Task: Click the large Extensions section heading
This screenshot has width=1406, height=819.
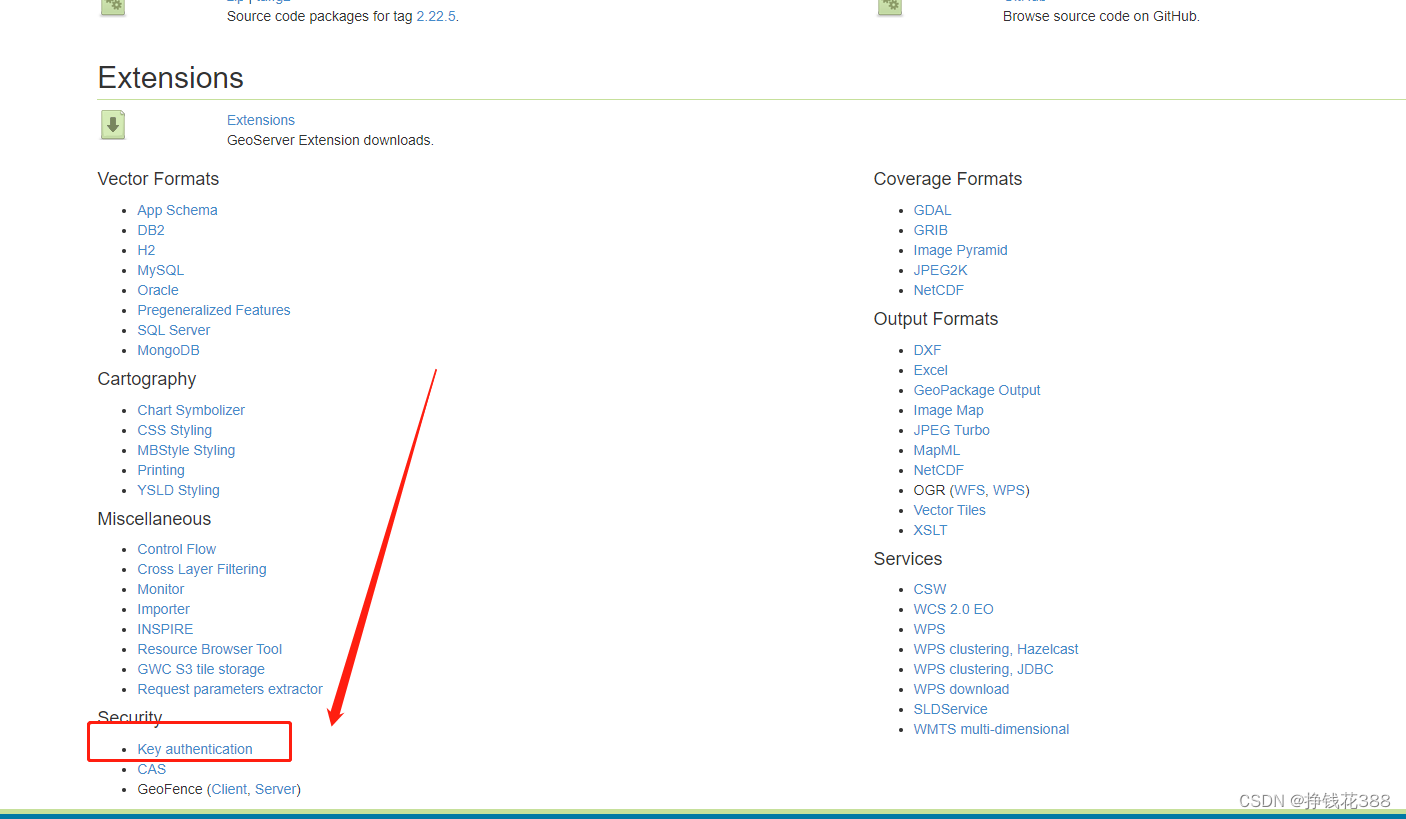Action: pos(171,78)
